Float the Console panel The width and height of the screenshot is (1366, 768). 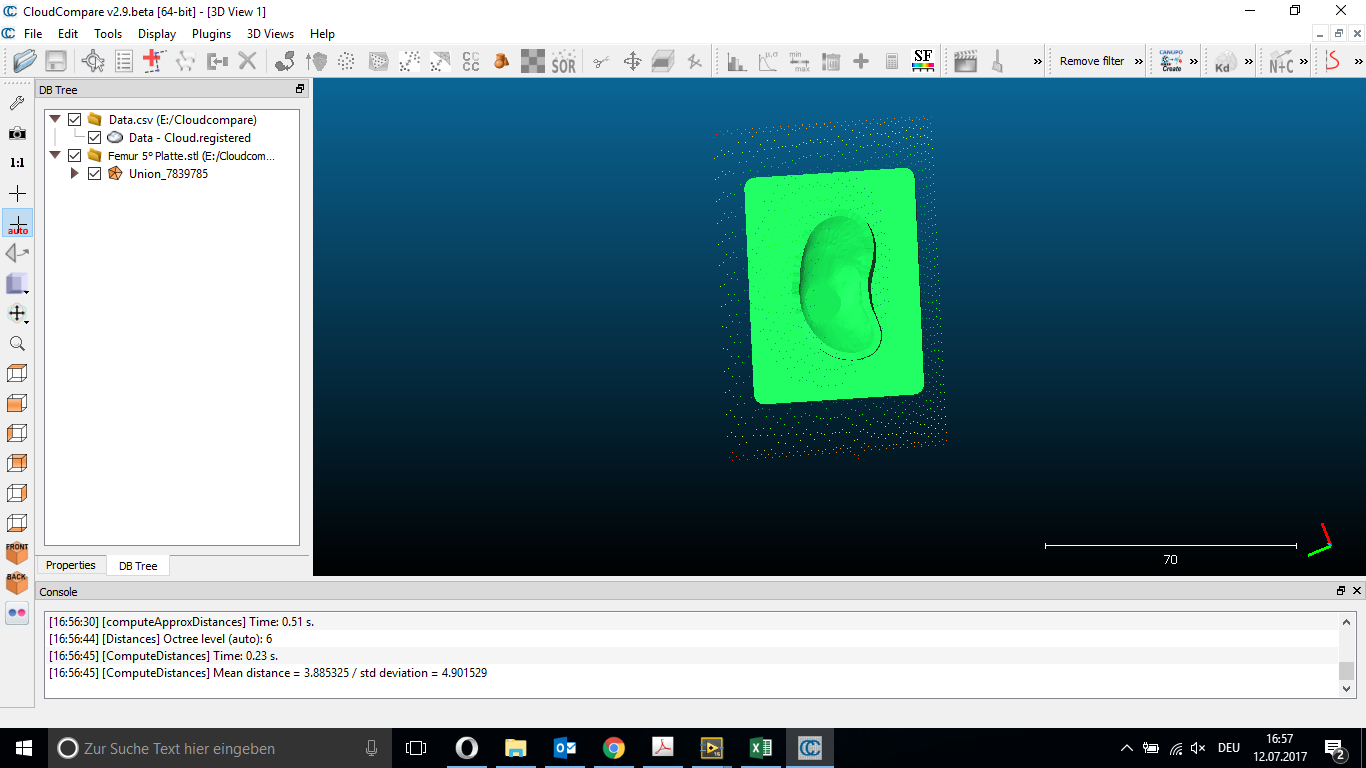pyautogui.click(x=1341, y=591)
